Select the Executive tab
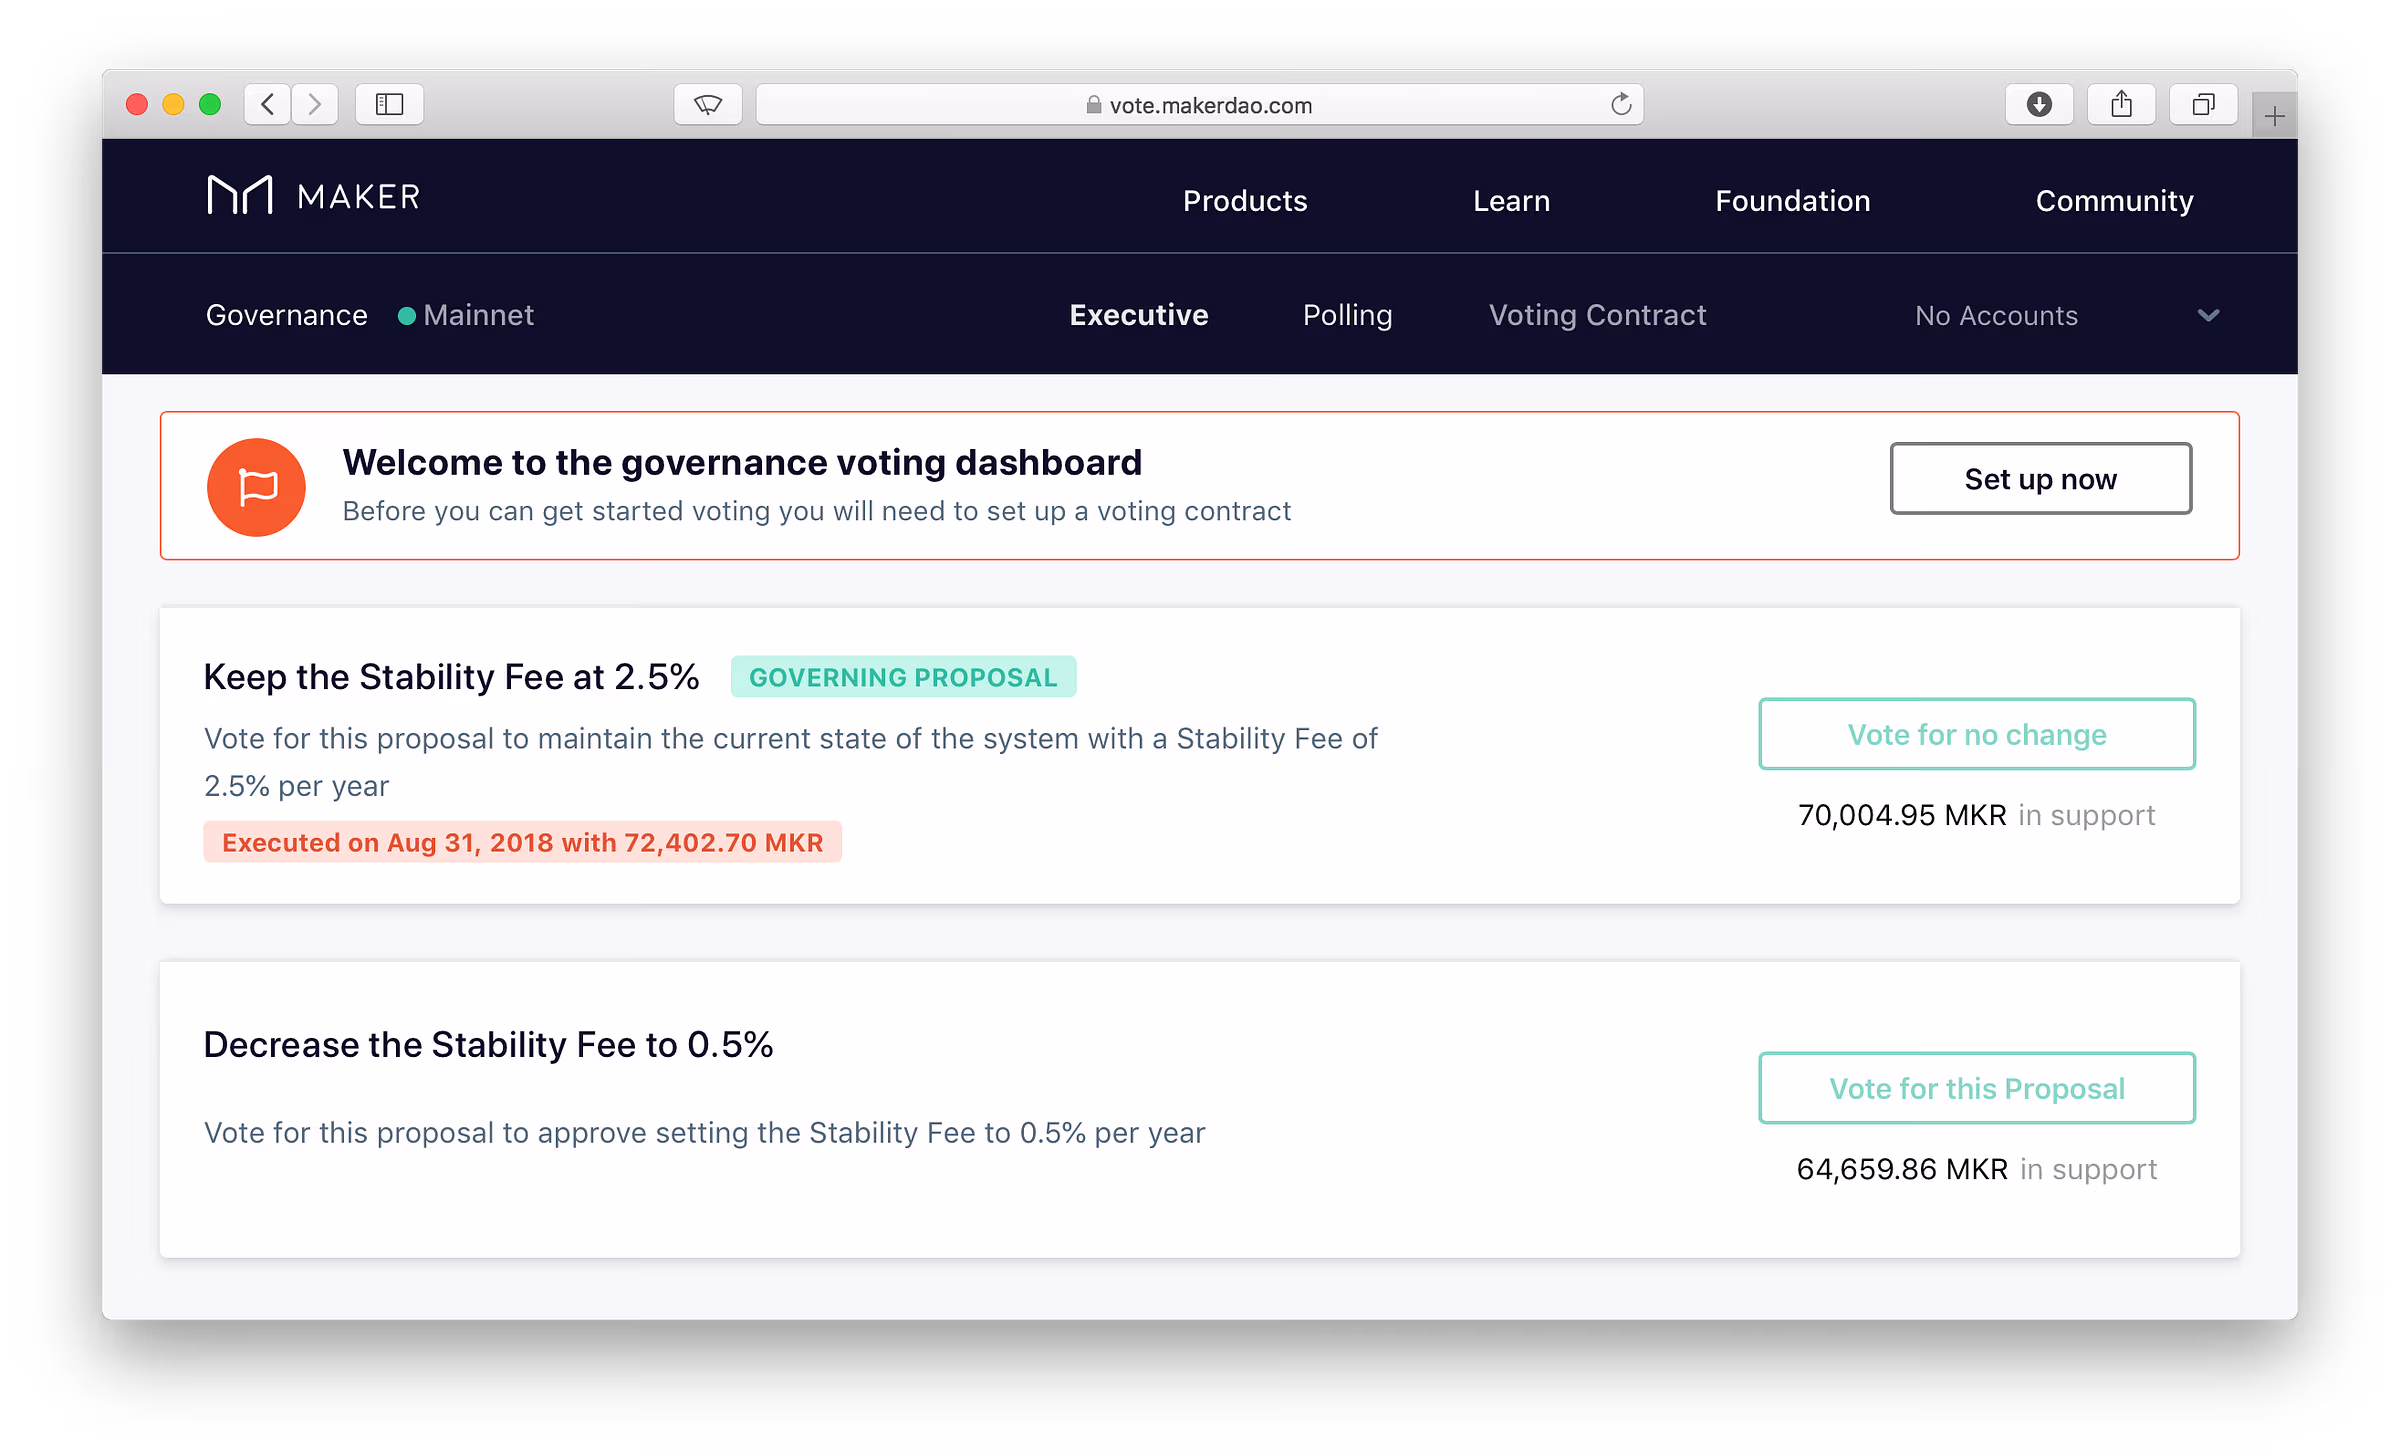This screenshot has height=1455, width=2400. click(x=1139, y=315)
